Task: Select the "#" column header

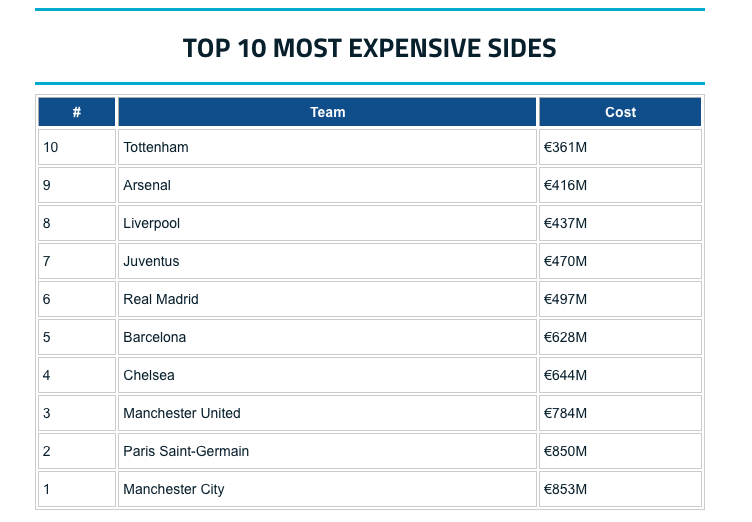Action: [x=77, y=112]
